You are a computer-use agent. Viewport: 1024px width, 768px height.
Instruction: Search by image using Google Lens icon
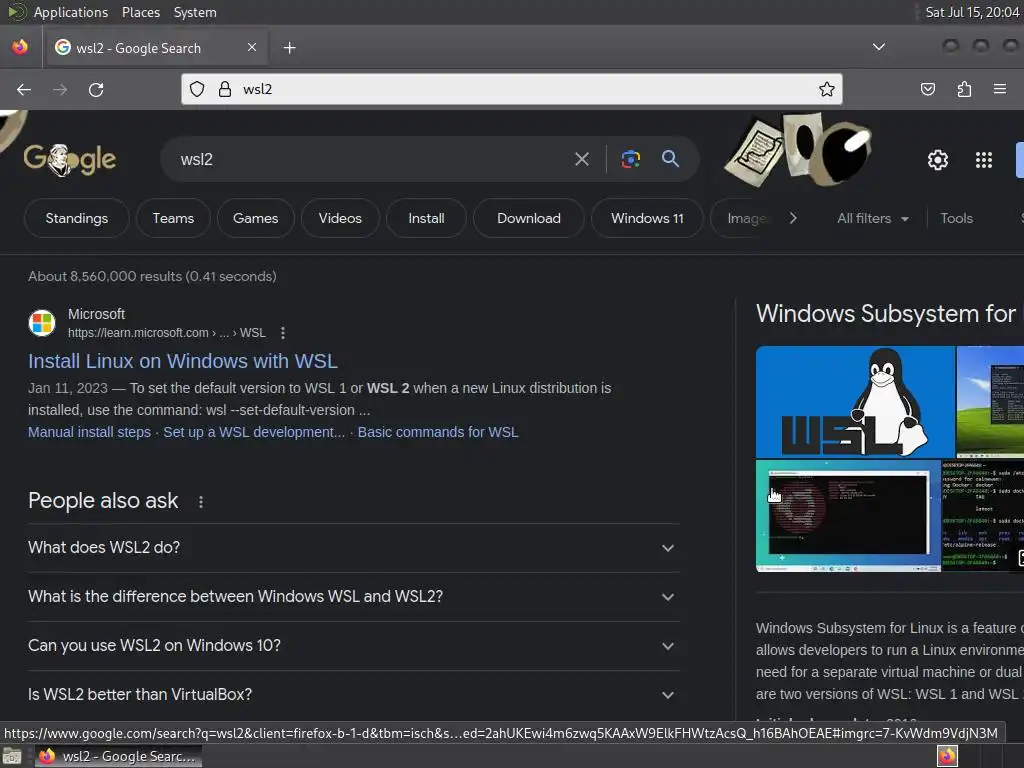click(630, 159)
